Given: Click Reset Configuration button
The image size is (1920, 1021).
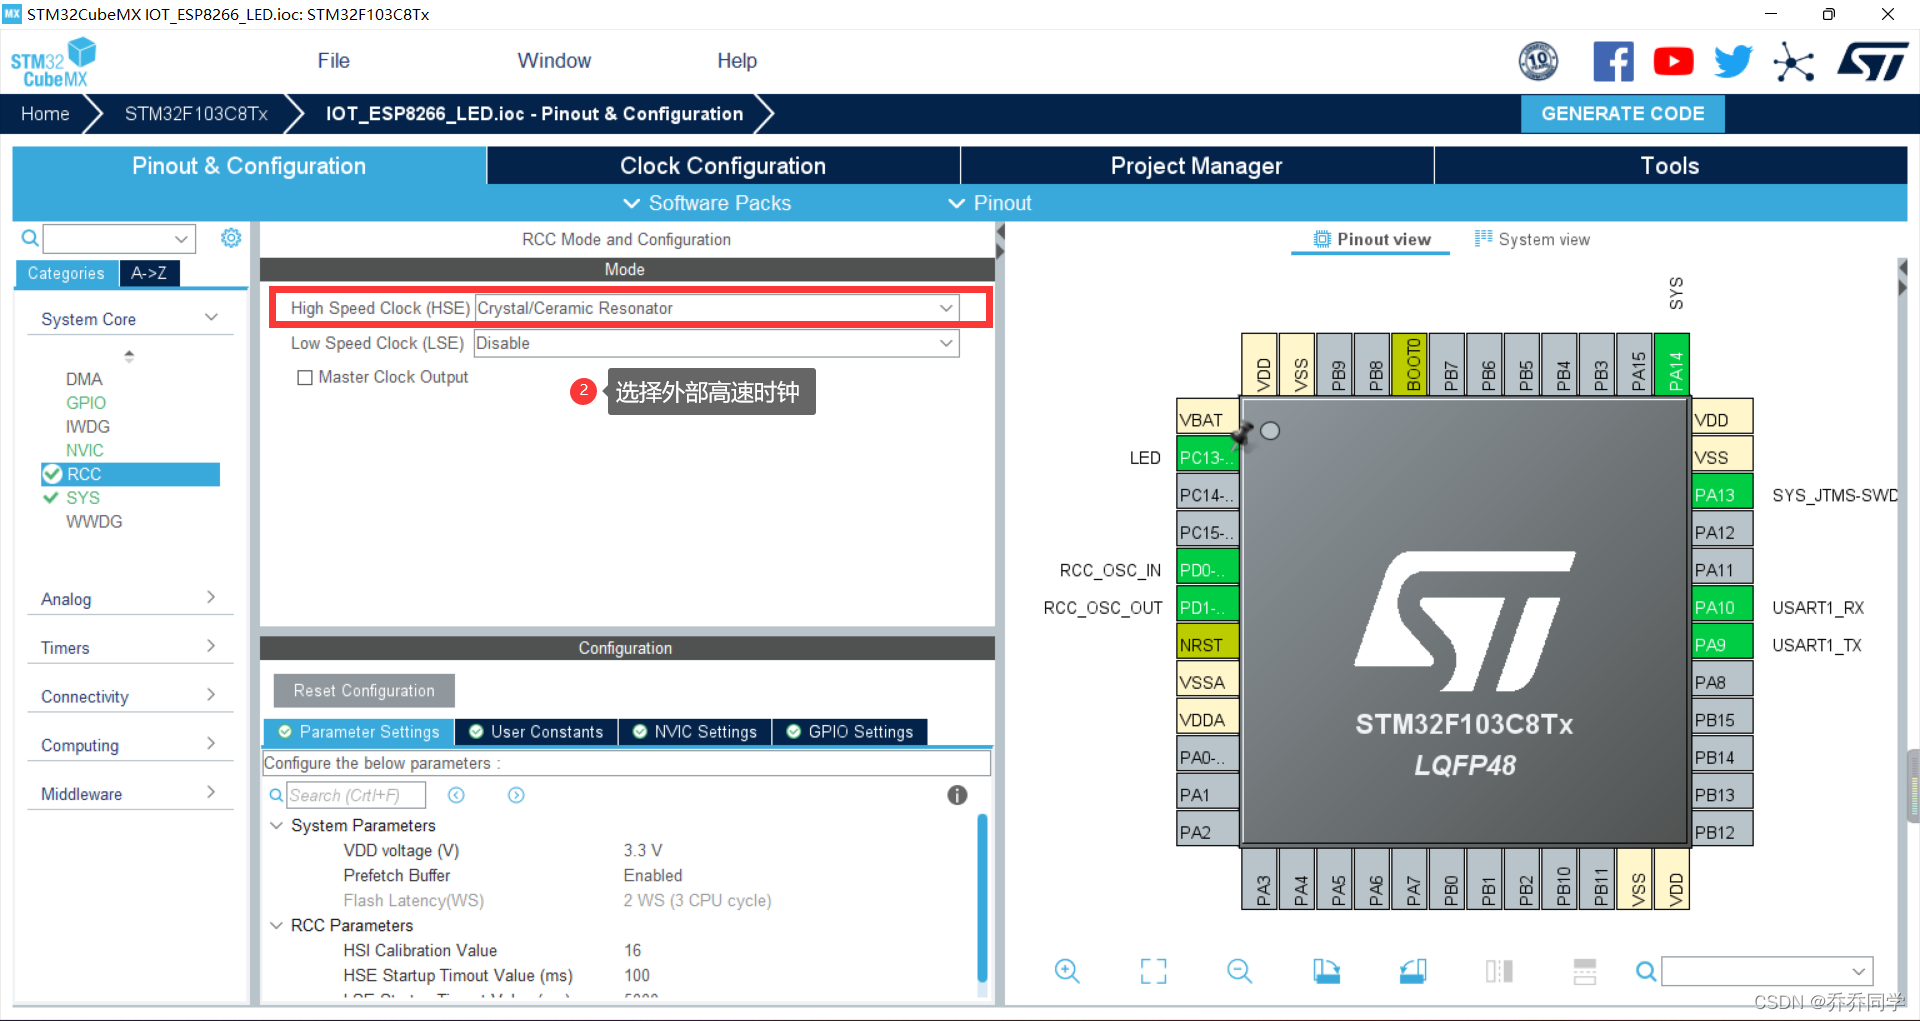Looking at the screenshot, I should tap(364, 691).
